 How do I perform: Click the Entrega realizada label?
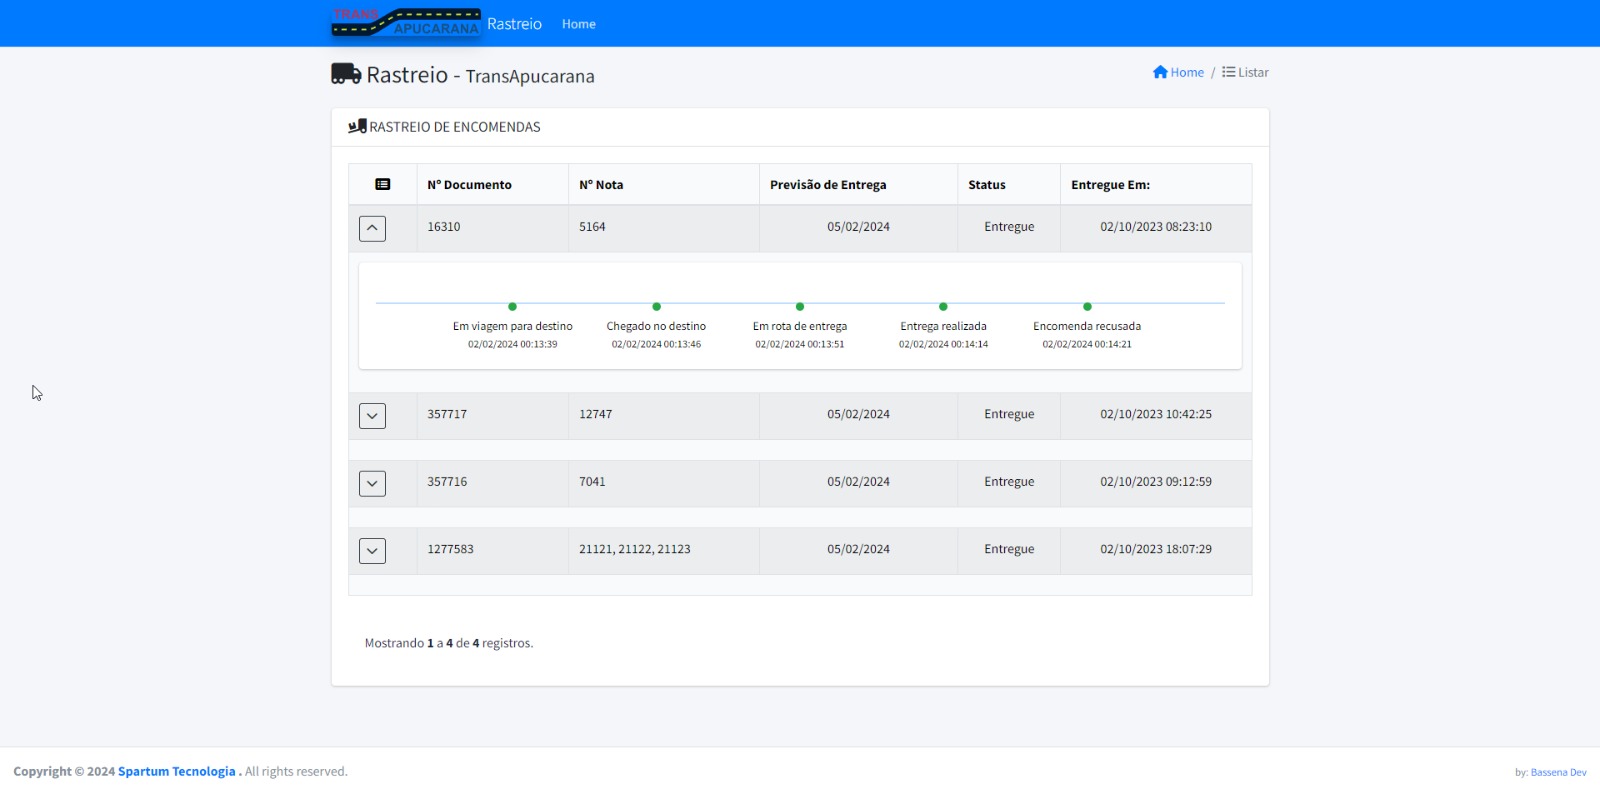[943, 326]
